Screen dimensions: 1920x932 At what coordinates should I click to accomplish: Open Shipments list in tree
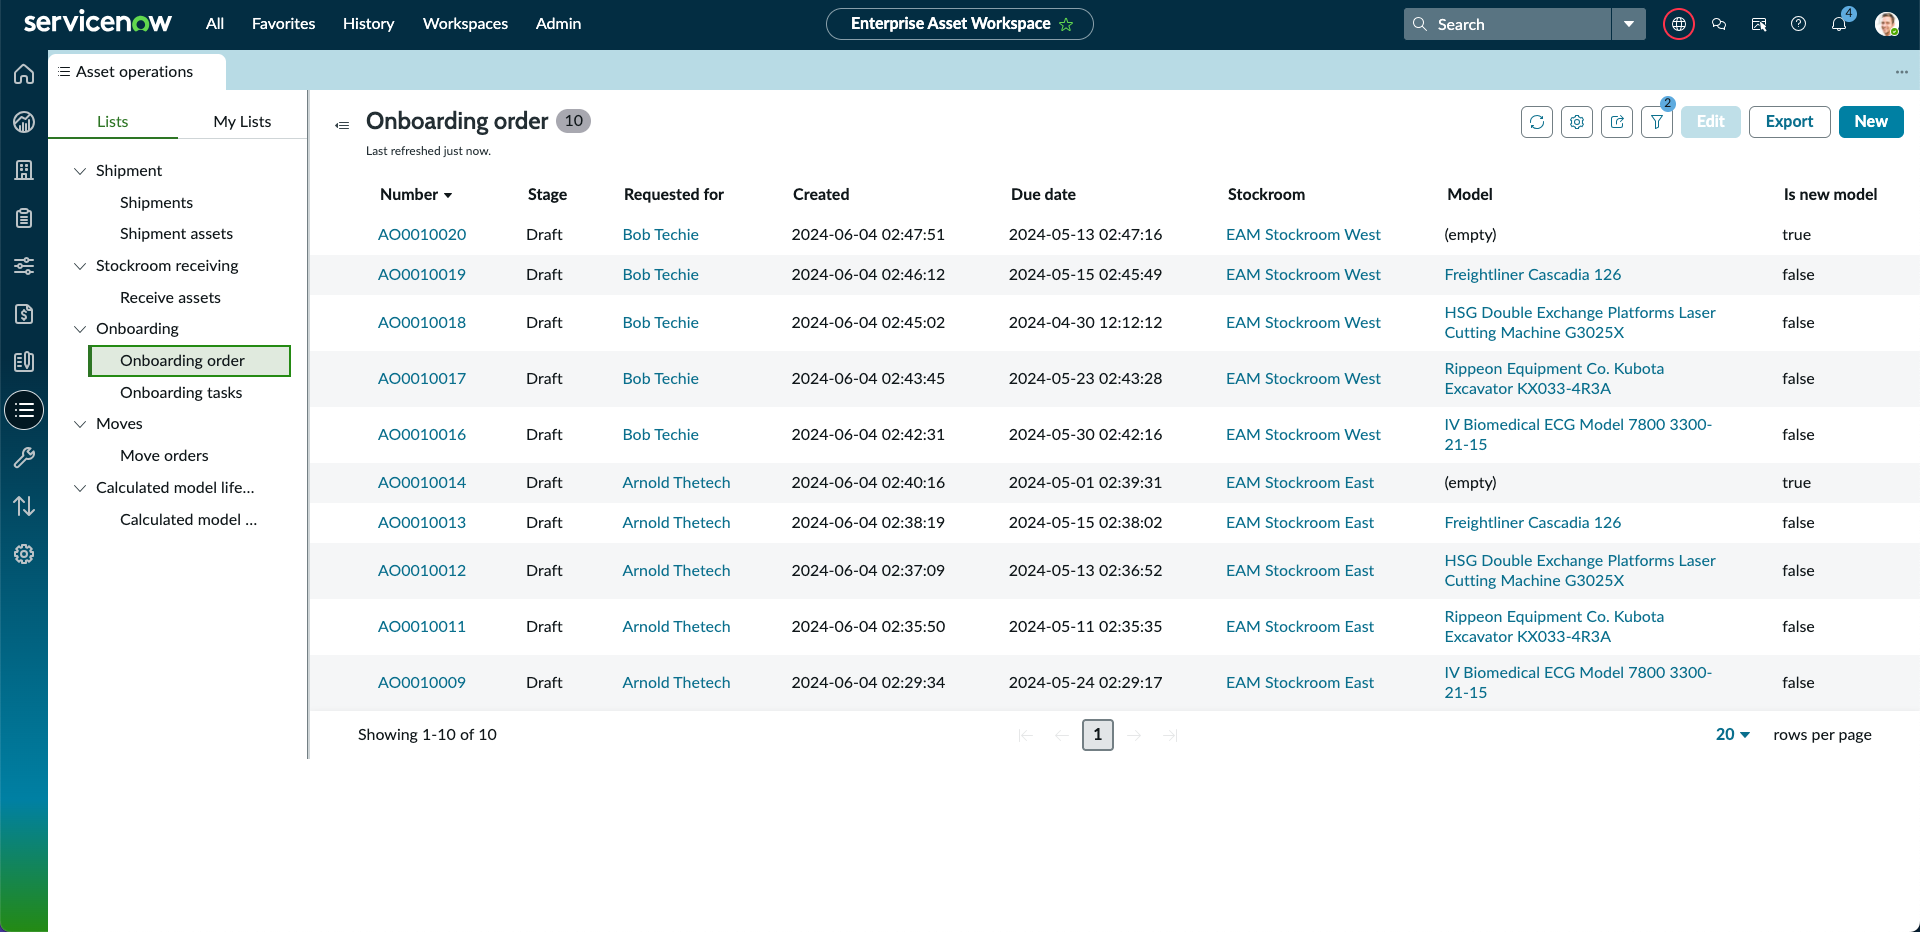click(x=156, y=203)
